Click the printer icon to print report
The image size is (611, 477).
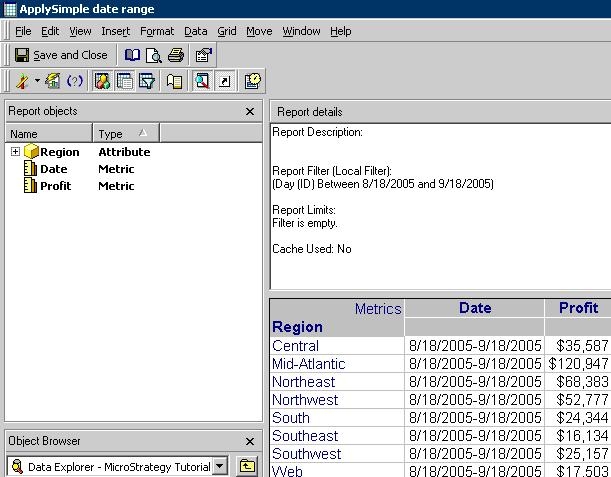pos(176,55)
